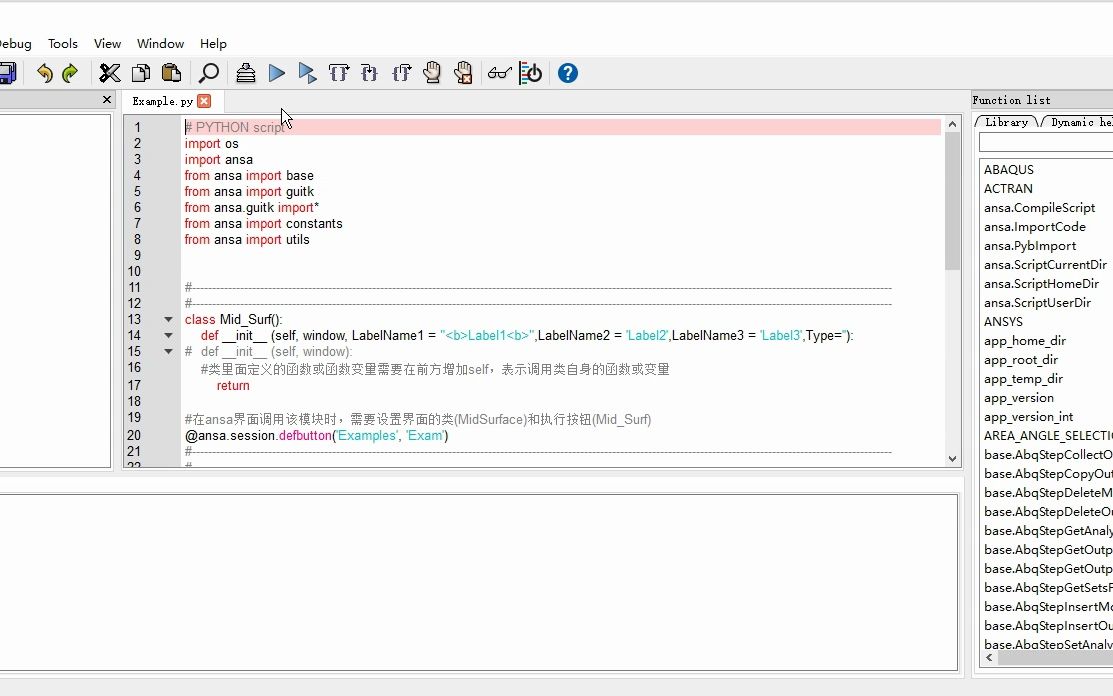The height and width of the screenshot is (696, 1113).
Task: Select app_version_int in function list
Action: pyautogui.click(x=1028, y=417)
